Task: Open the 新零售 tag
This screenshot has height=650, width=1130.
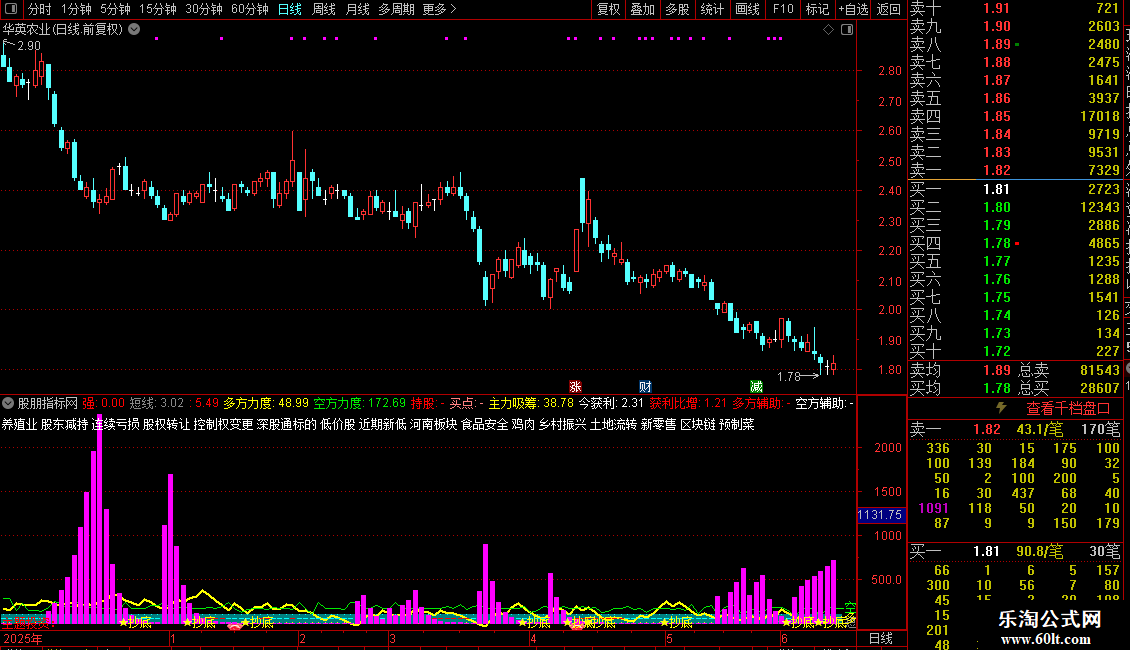Action: [x=659, y=424]
